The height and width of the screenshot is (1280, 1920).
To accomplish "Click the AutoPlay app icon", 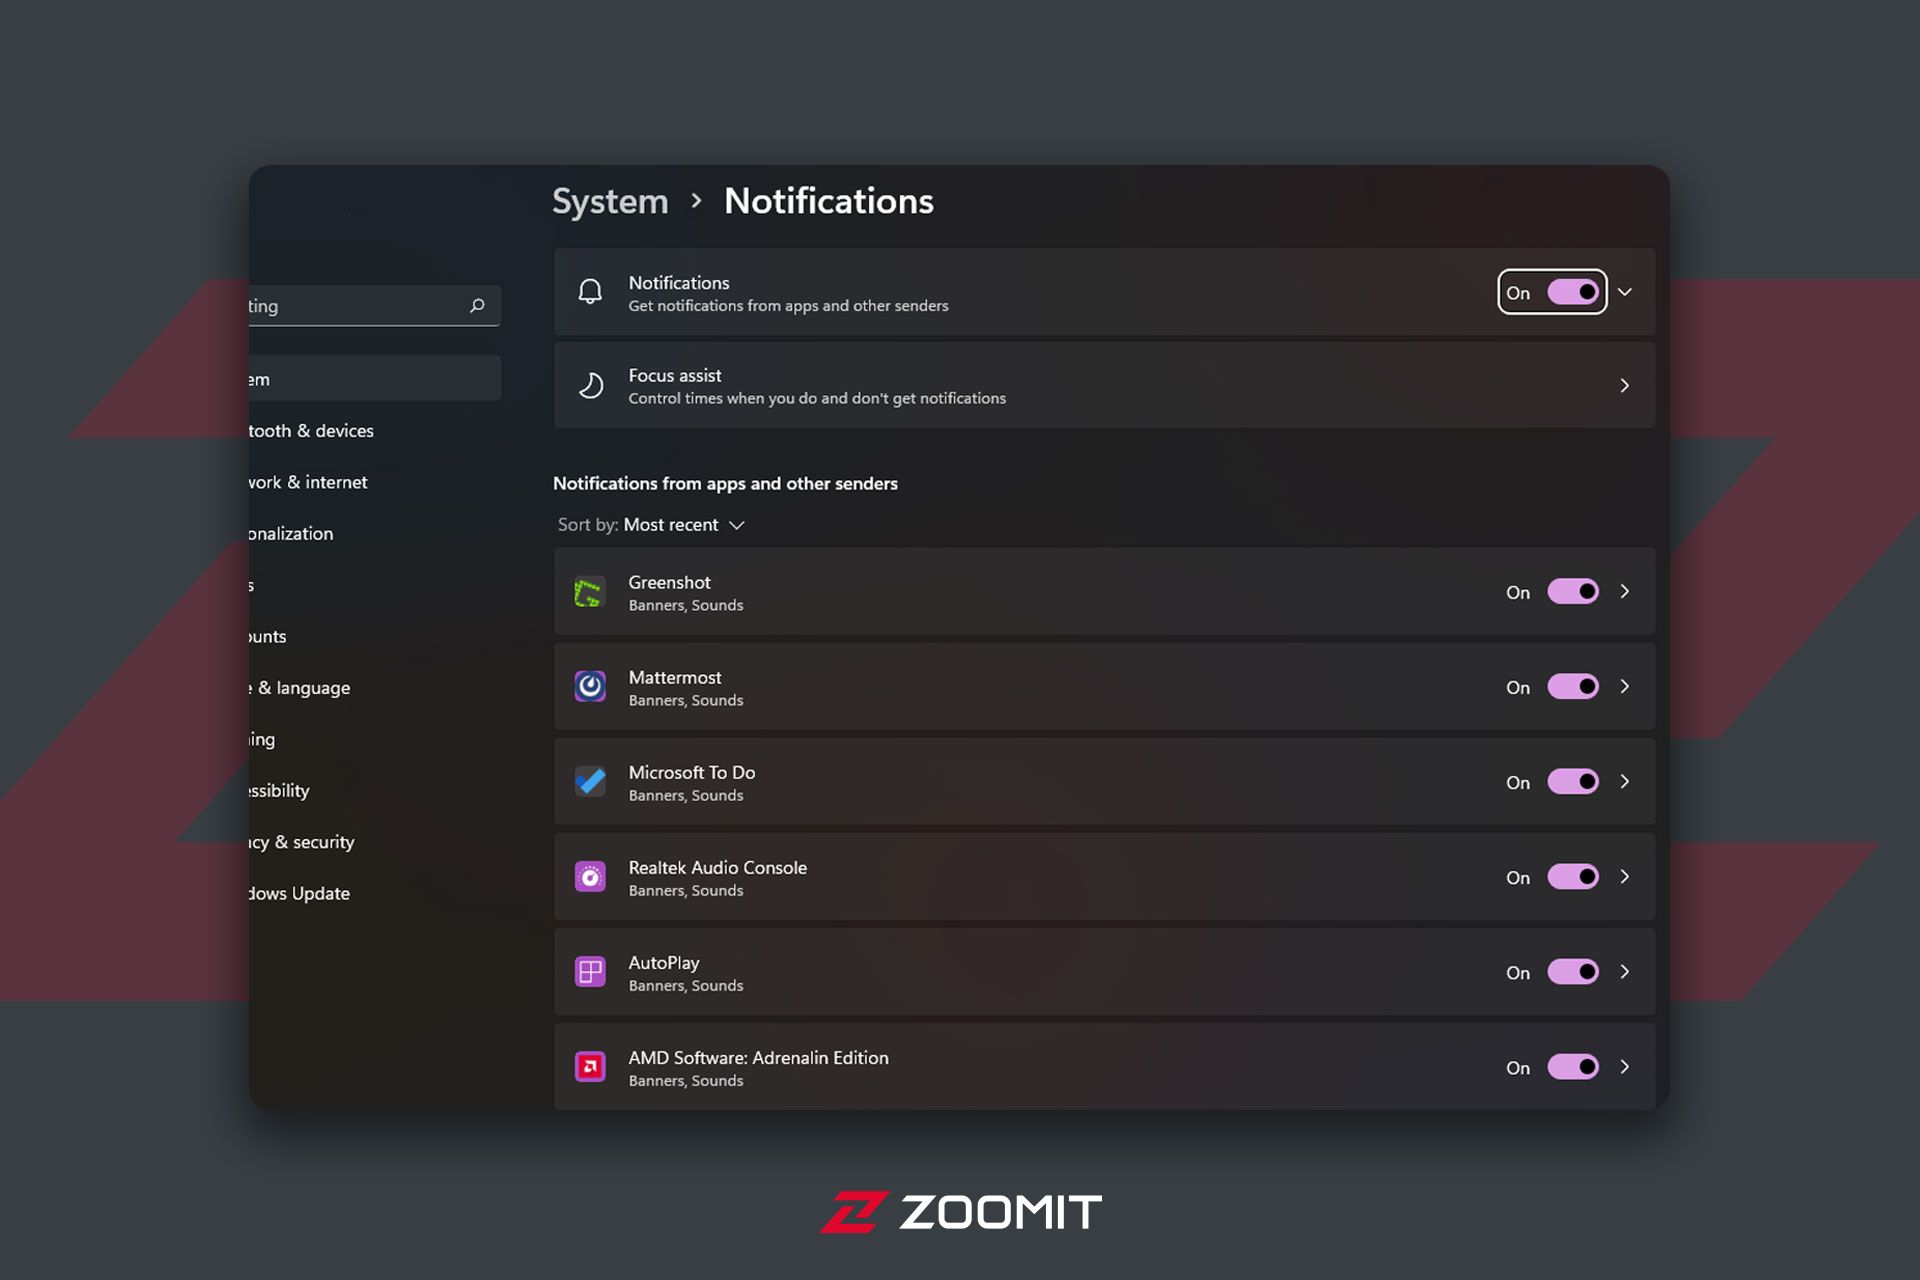I will (x=590, y=972).
